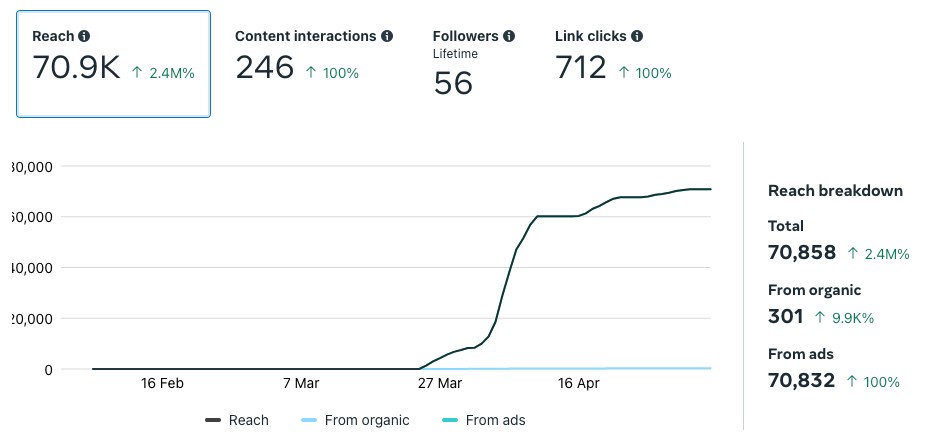Image resolution: width=936 pixels, height=434 pixels.
Task: Click the info icon beside Followers
Action: 509,36
